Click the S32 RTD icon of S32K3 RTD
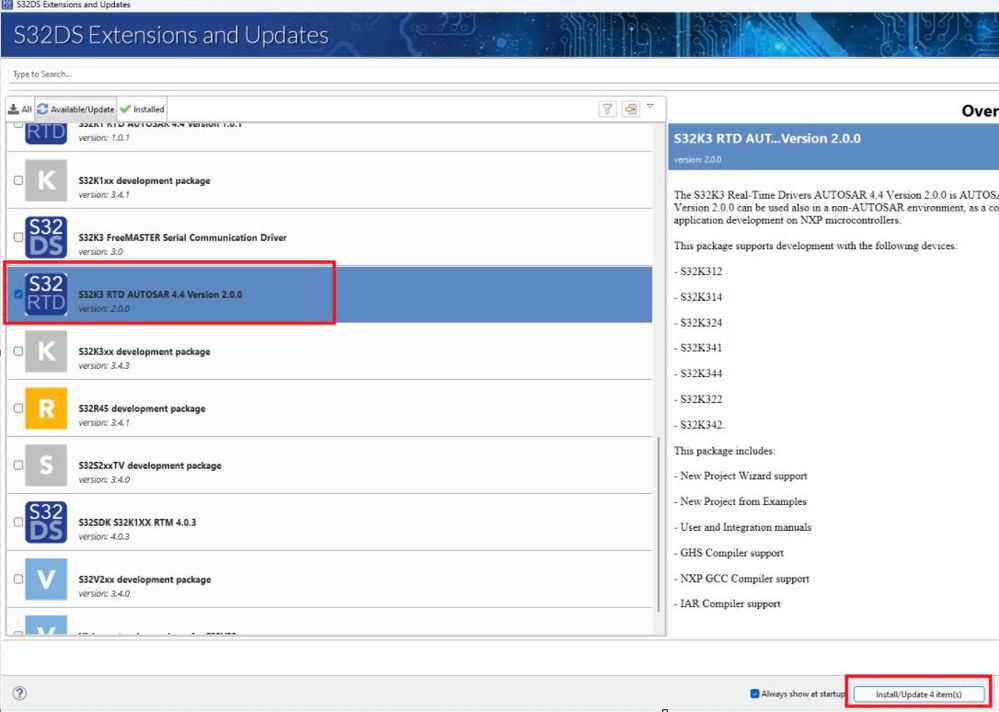Screen dimensions: 999x712 [x=46, y=294]
